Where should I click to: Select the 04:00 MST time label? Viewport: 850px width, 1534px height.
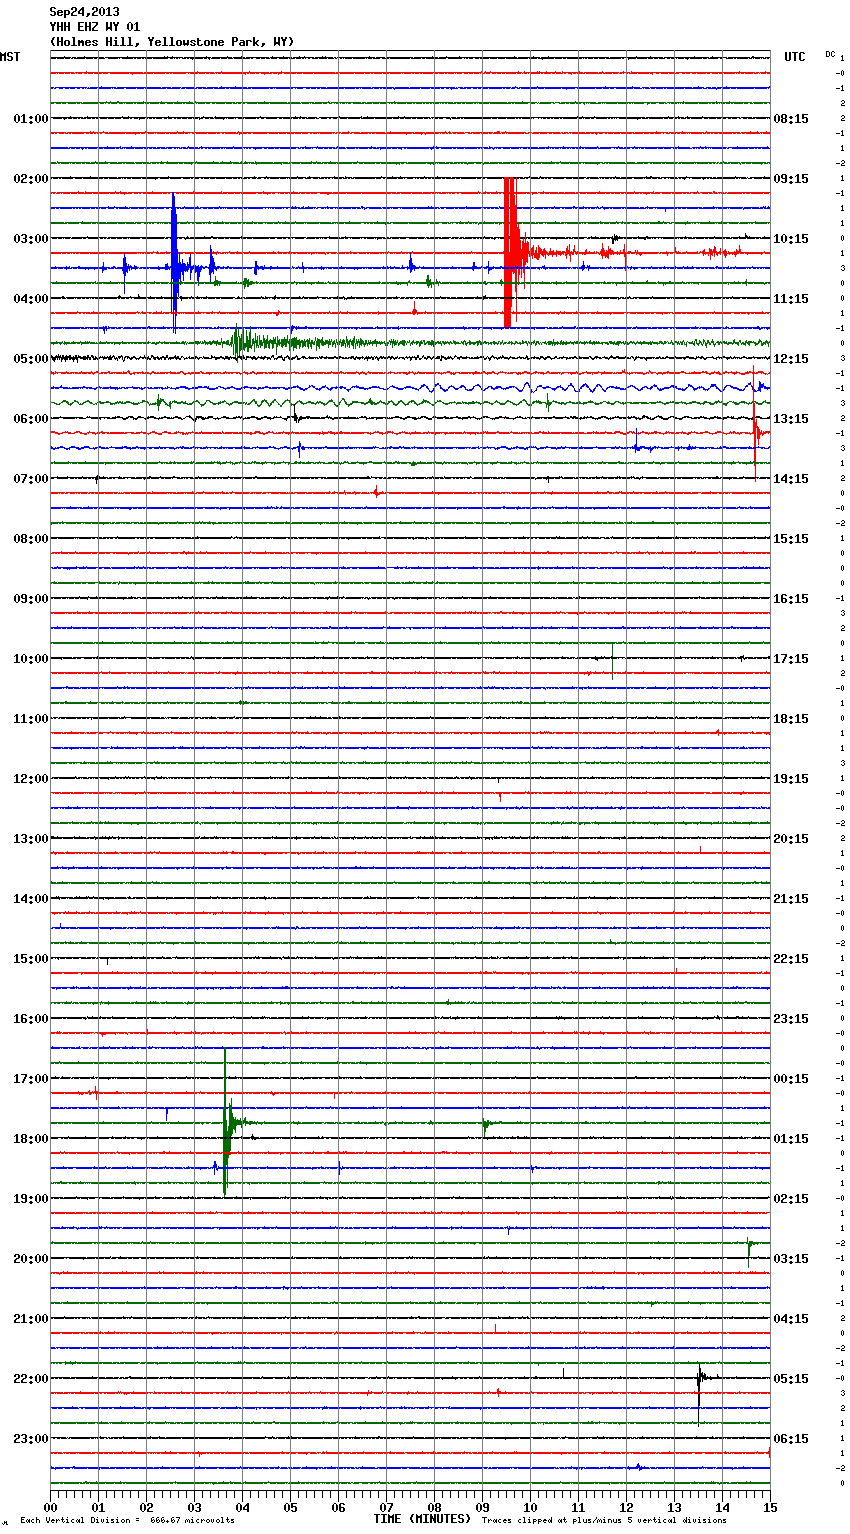click(x=31, y=299)
